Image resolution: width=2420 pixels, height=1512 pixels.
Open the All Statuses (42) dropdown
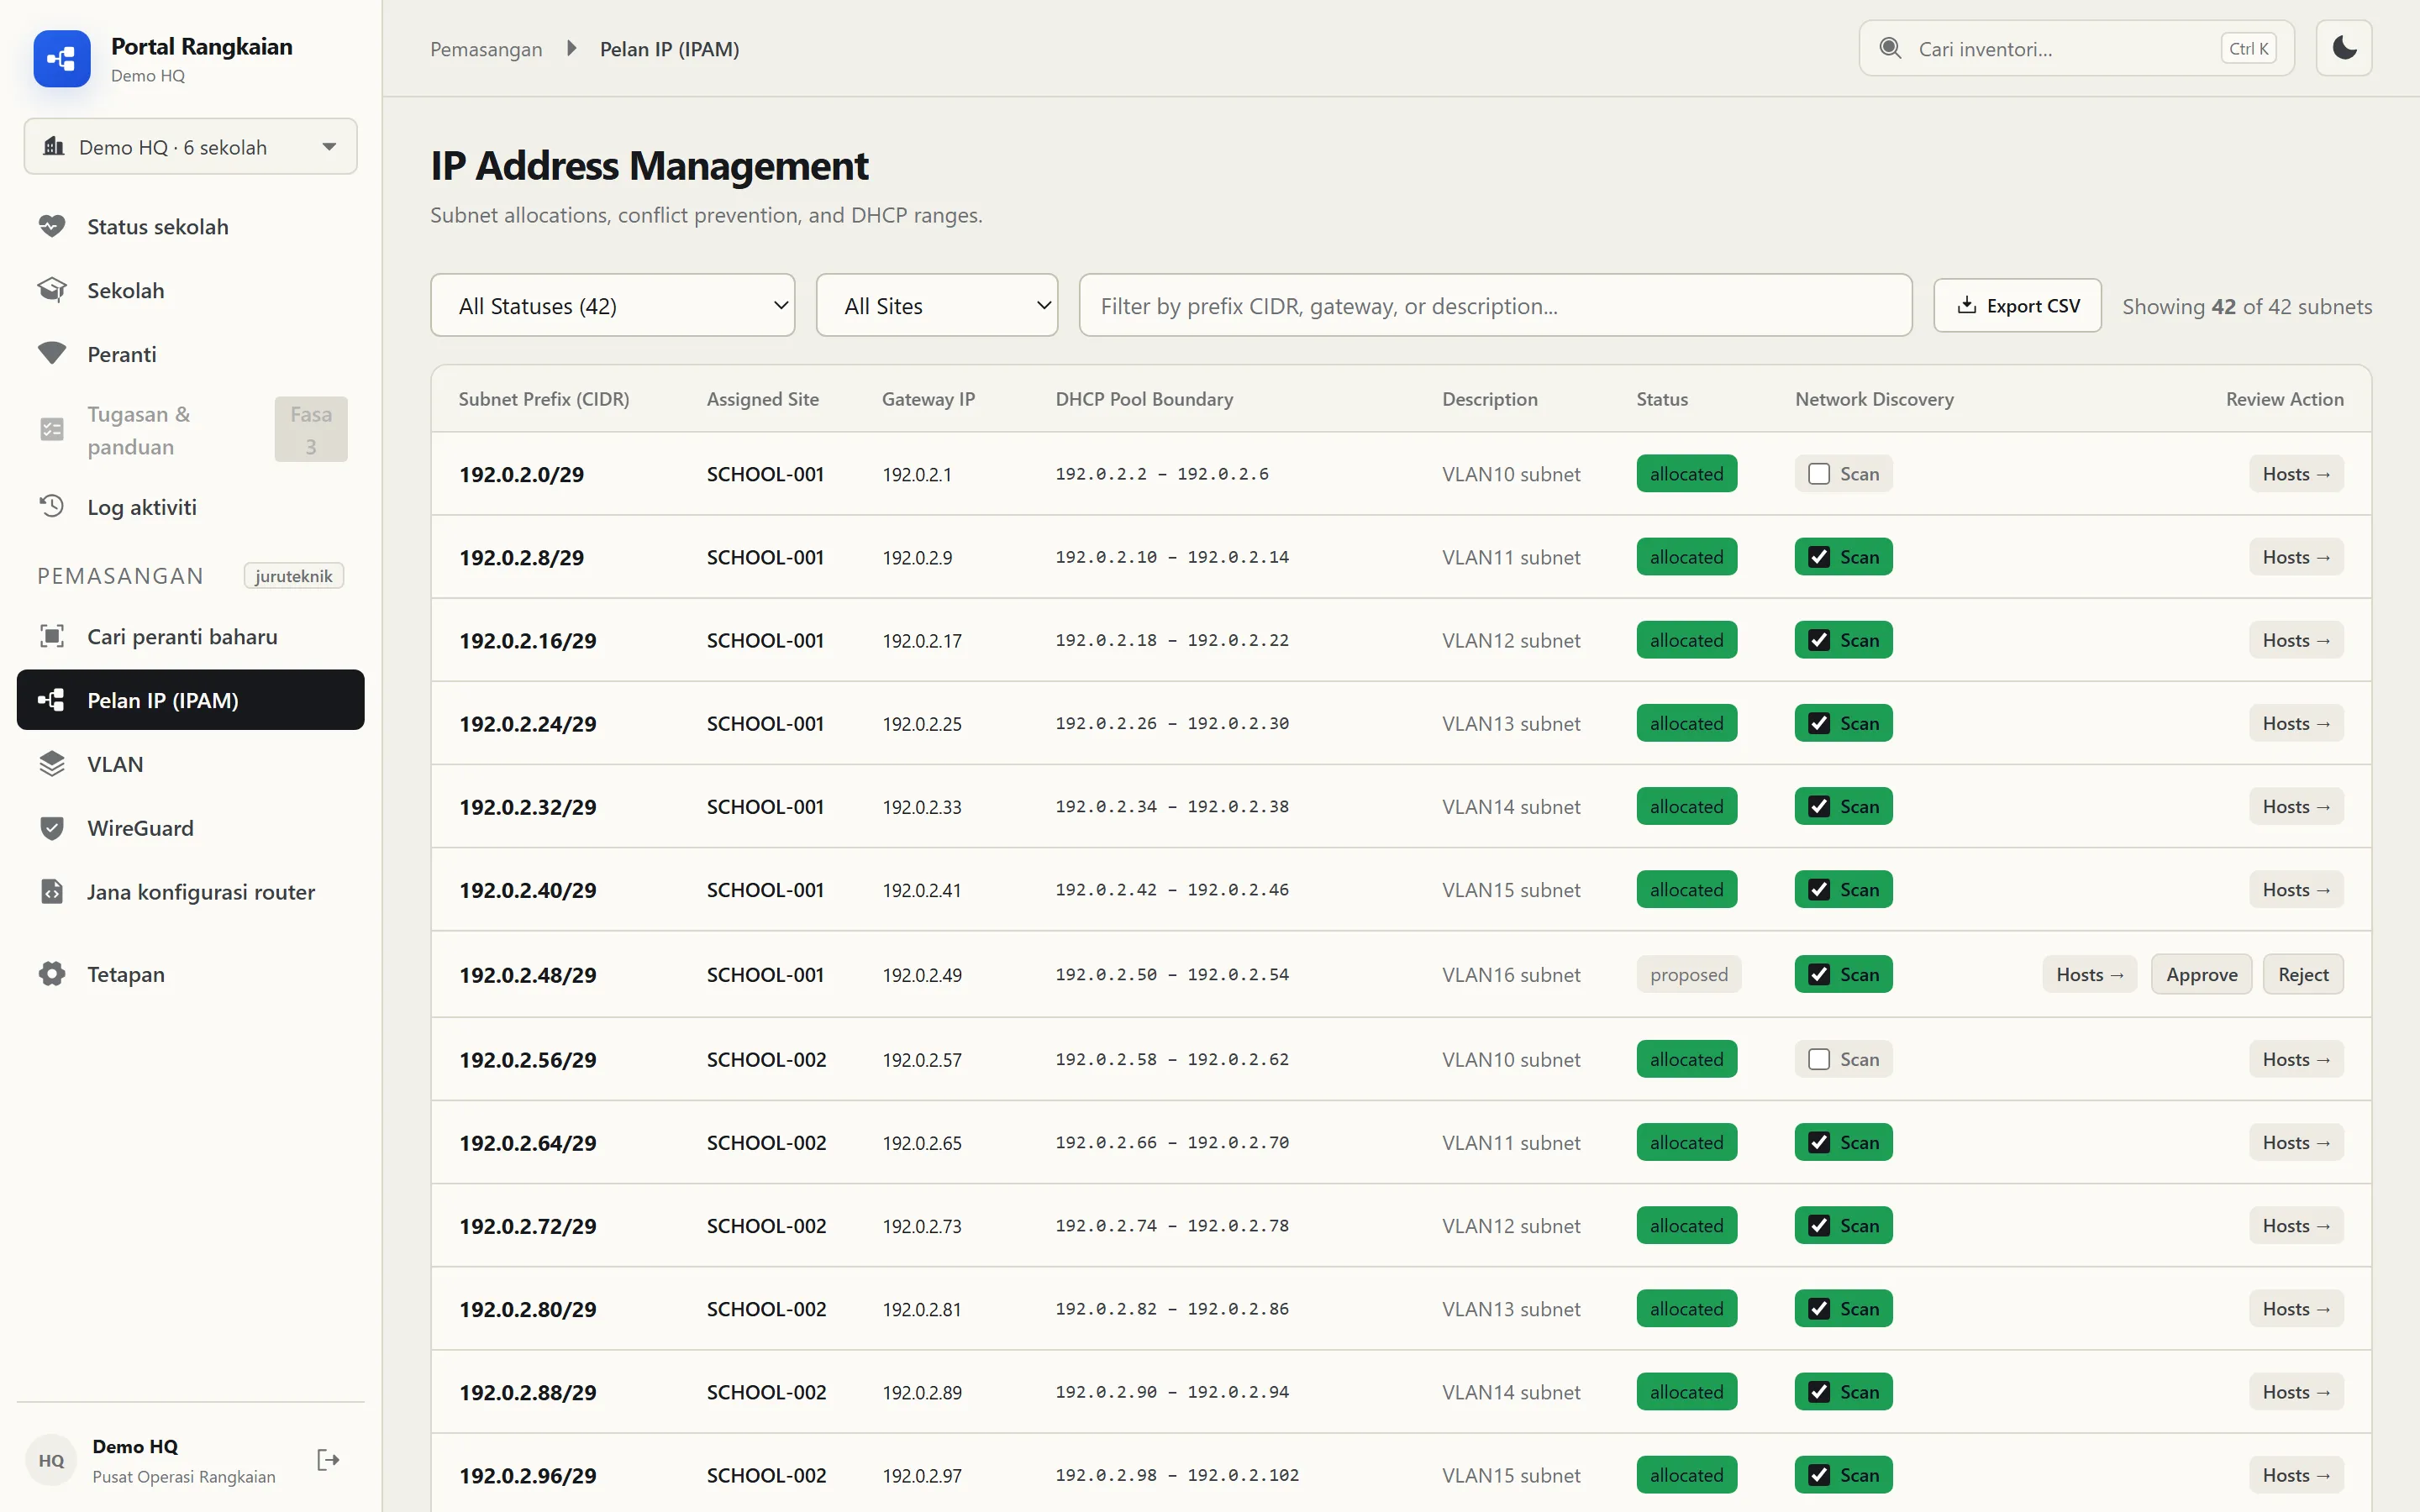[x=612, y=305]
